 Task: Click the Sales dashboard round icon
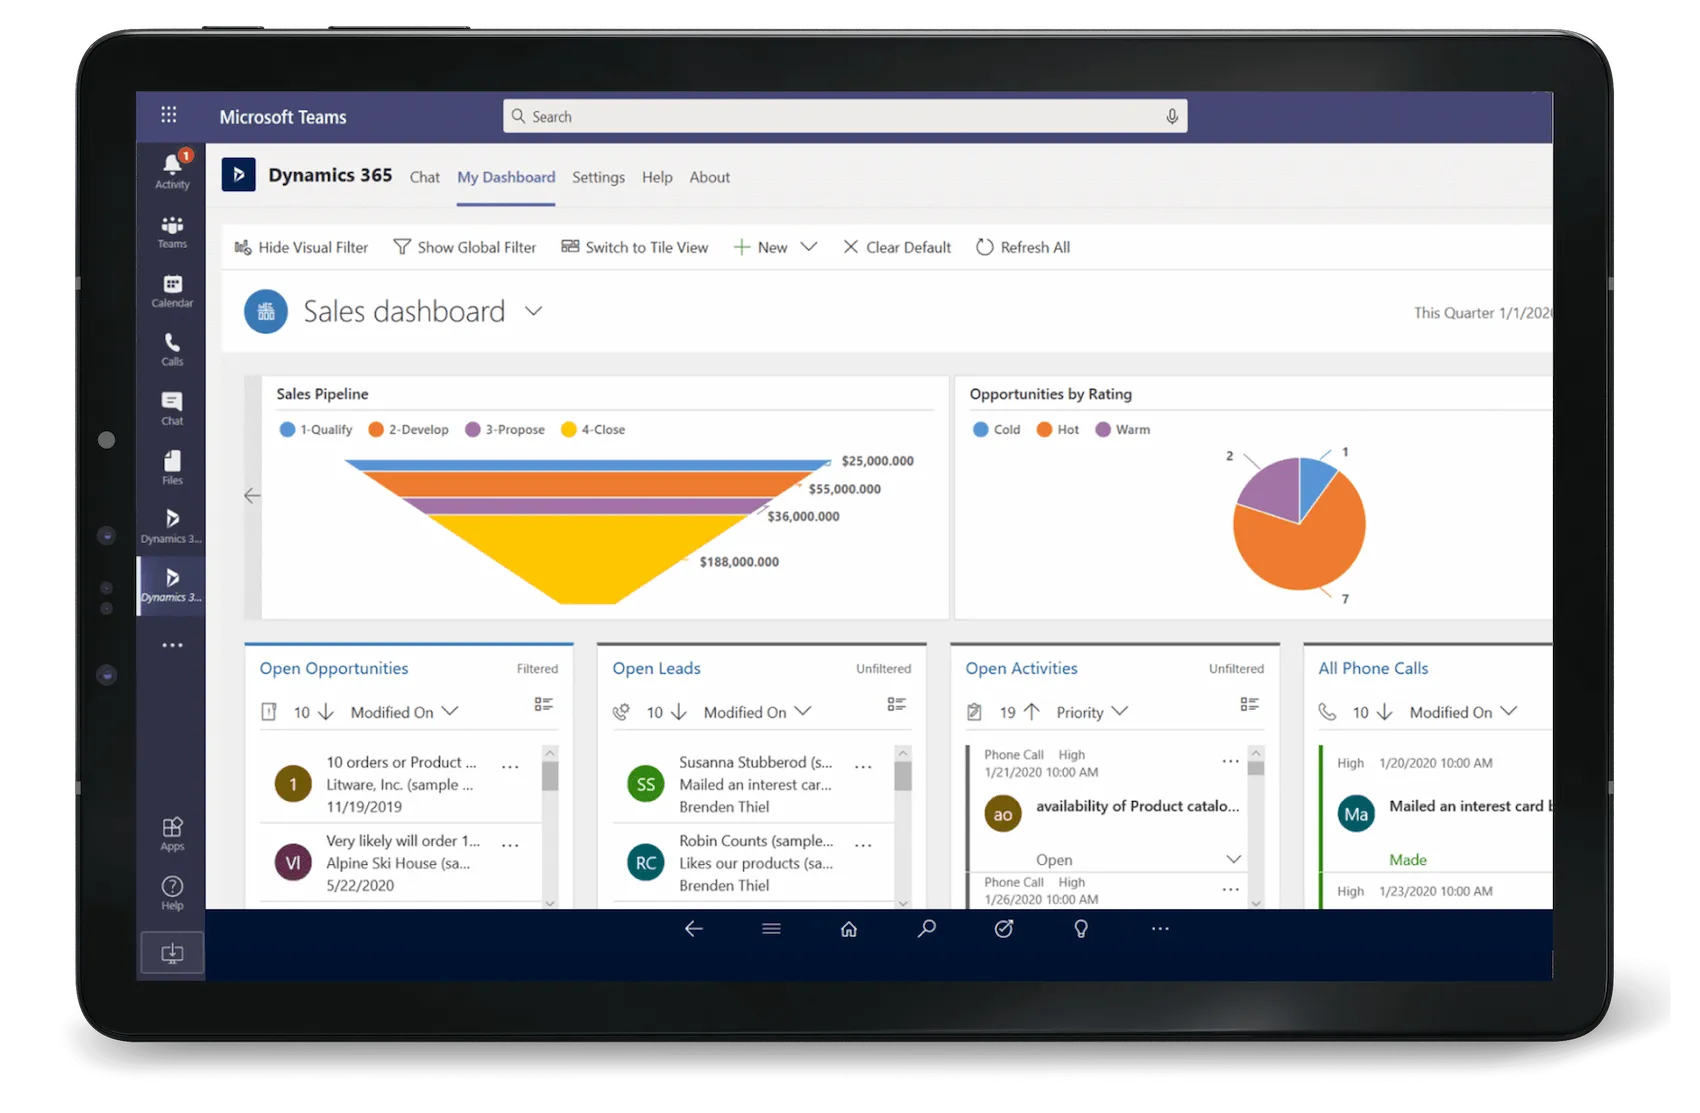tap(266, 312)
